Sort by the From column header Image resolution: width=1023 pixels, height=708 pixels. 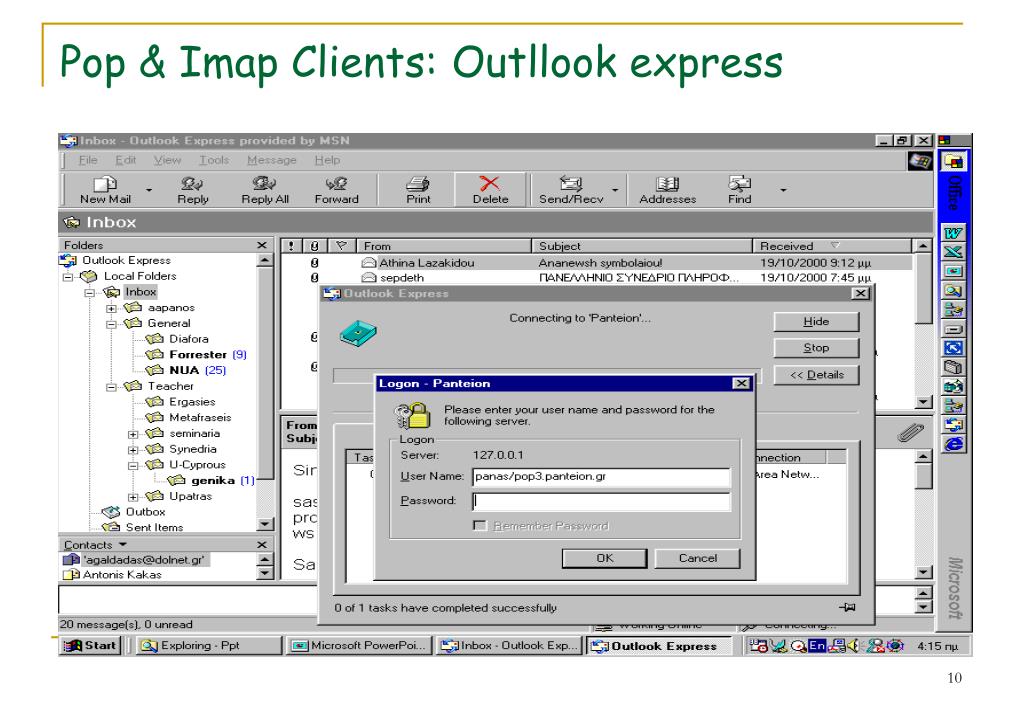pyautogui.click(x=444, y=246)
